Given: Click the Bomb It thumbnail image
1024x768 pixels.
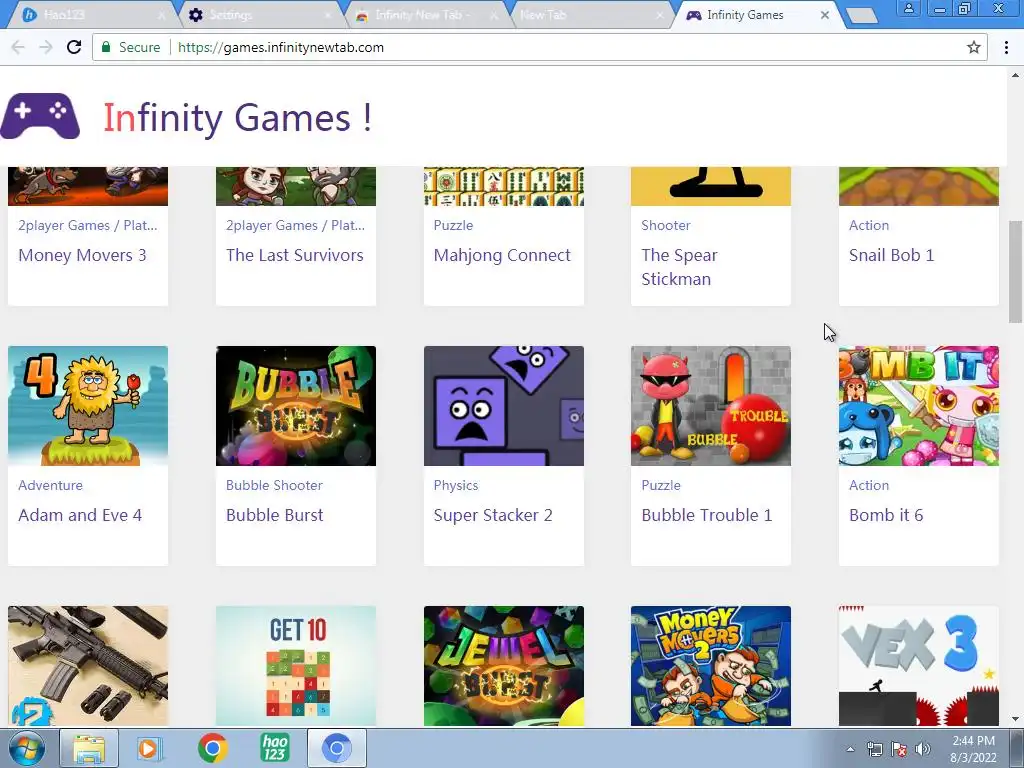Looking at the screenshot, I should click(x=919, y=406).
